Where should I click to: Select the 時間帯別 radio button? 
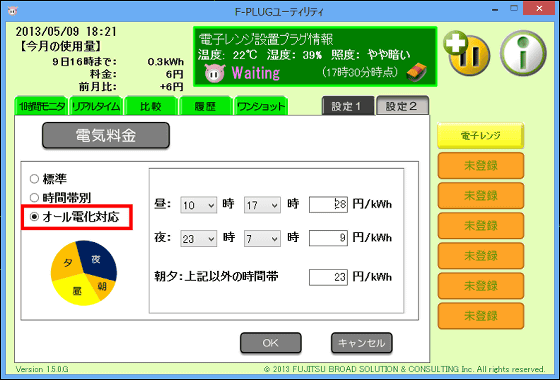34,198
